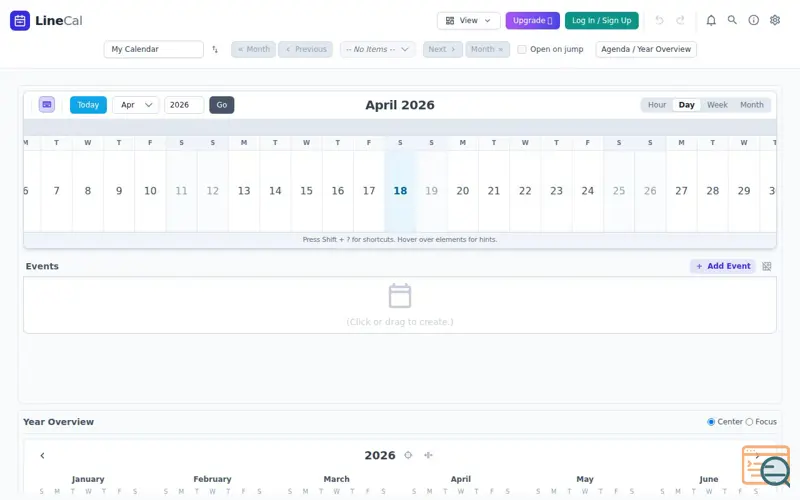Open the notifications bell
The width and height of the screenshot is (800, 500).
click(x=711, y=20)
